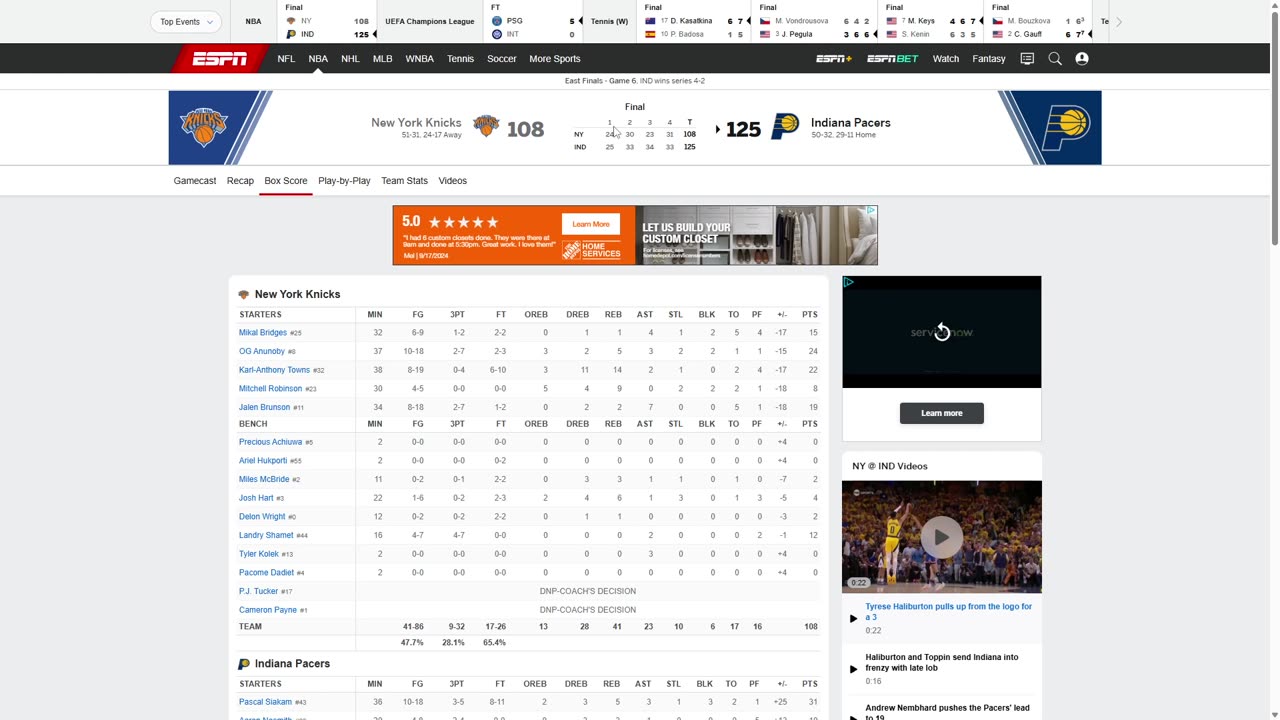Switch to the Play-by-Play tab
Screen dimensions: 1280x720
click(344, 181)
